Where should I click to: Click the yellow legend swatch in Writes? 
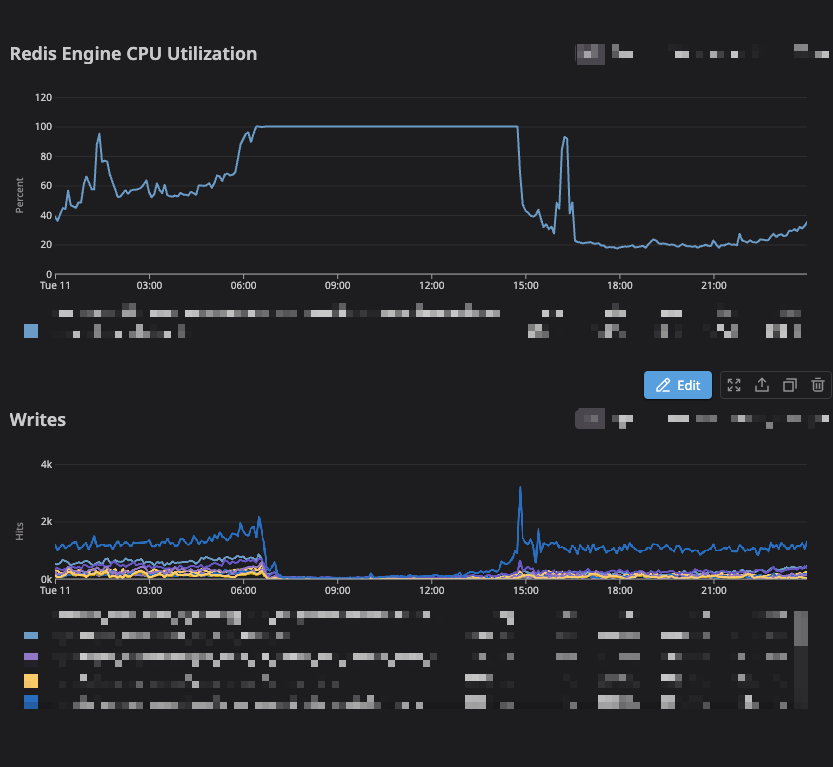(x=31, y=680)
